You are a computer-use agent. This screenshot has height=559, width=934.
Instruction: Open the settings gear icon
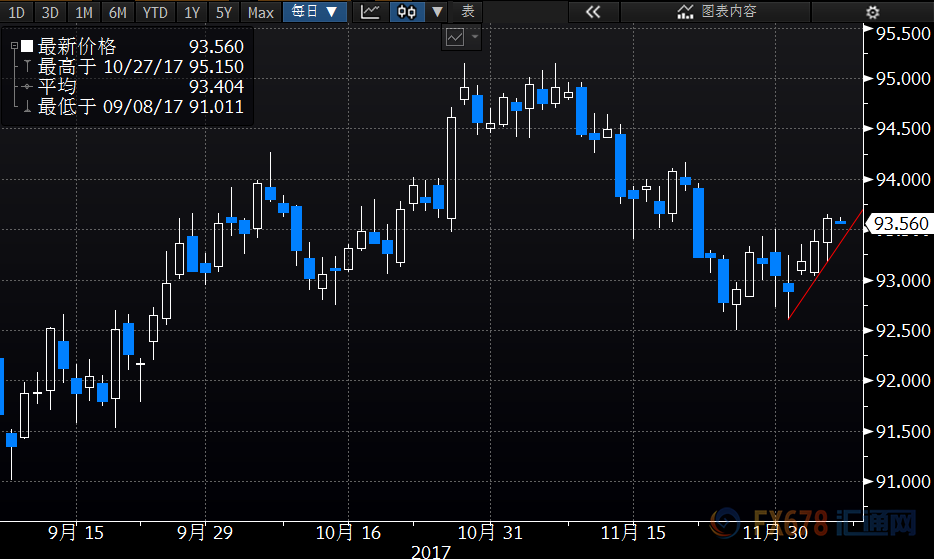[x=872, y=12]
